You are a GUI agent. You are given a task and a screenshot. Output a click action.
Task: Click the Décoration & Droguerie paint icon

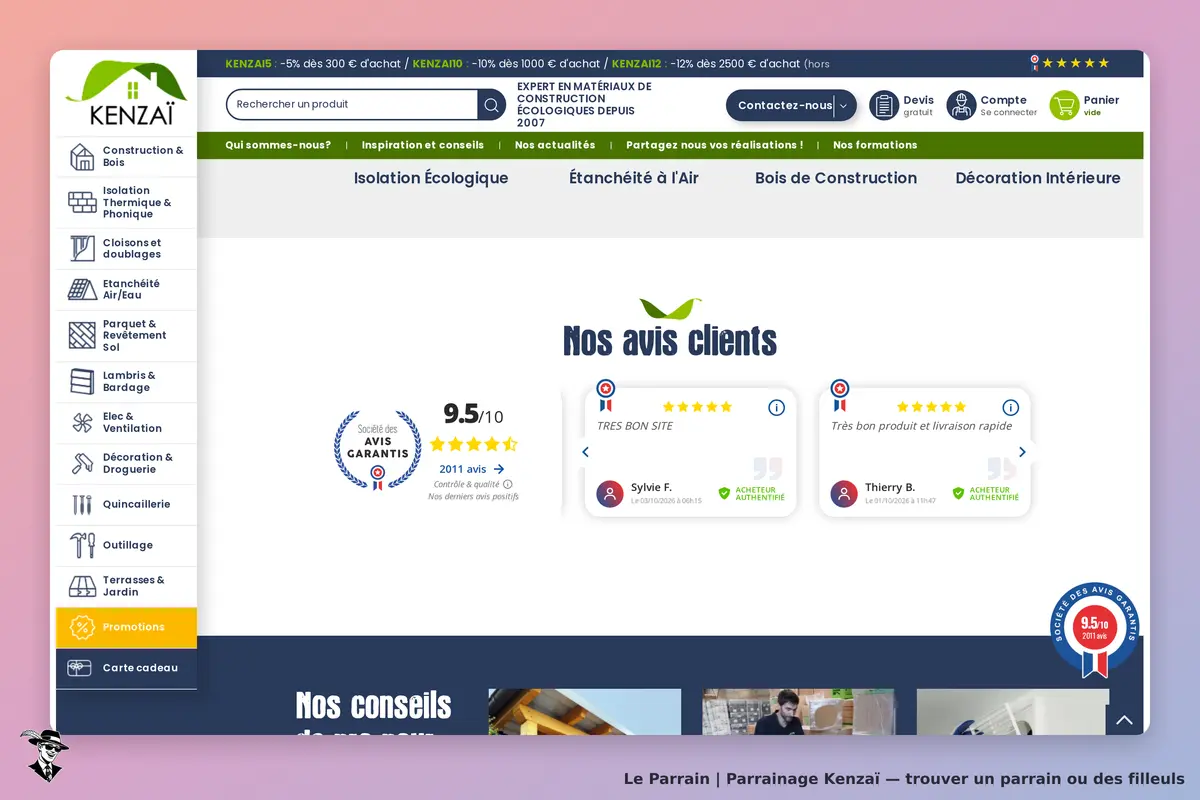[x=82, y=464]
